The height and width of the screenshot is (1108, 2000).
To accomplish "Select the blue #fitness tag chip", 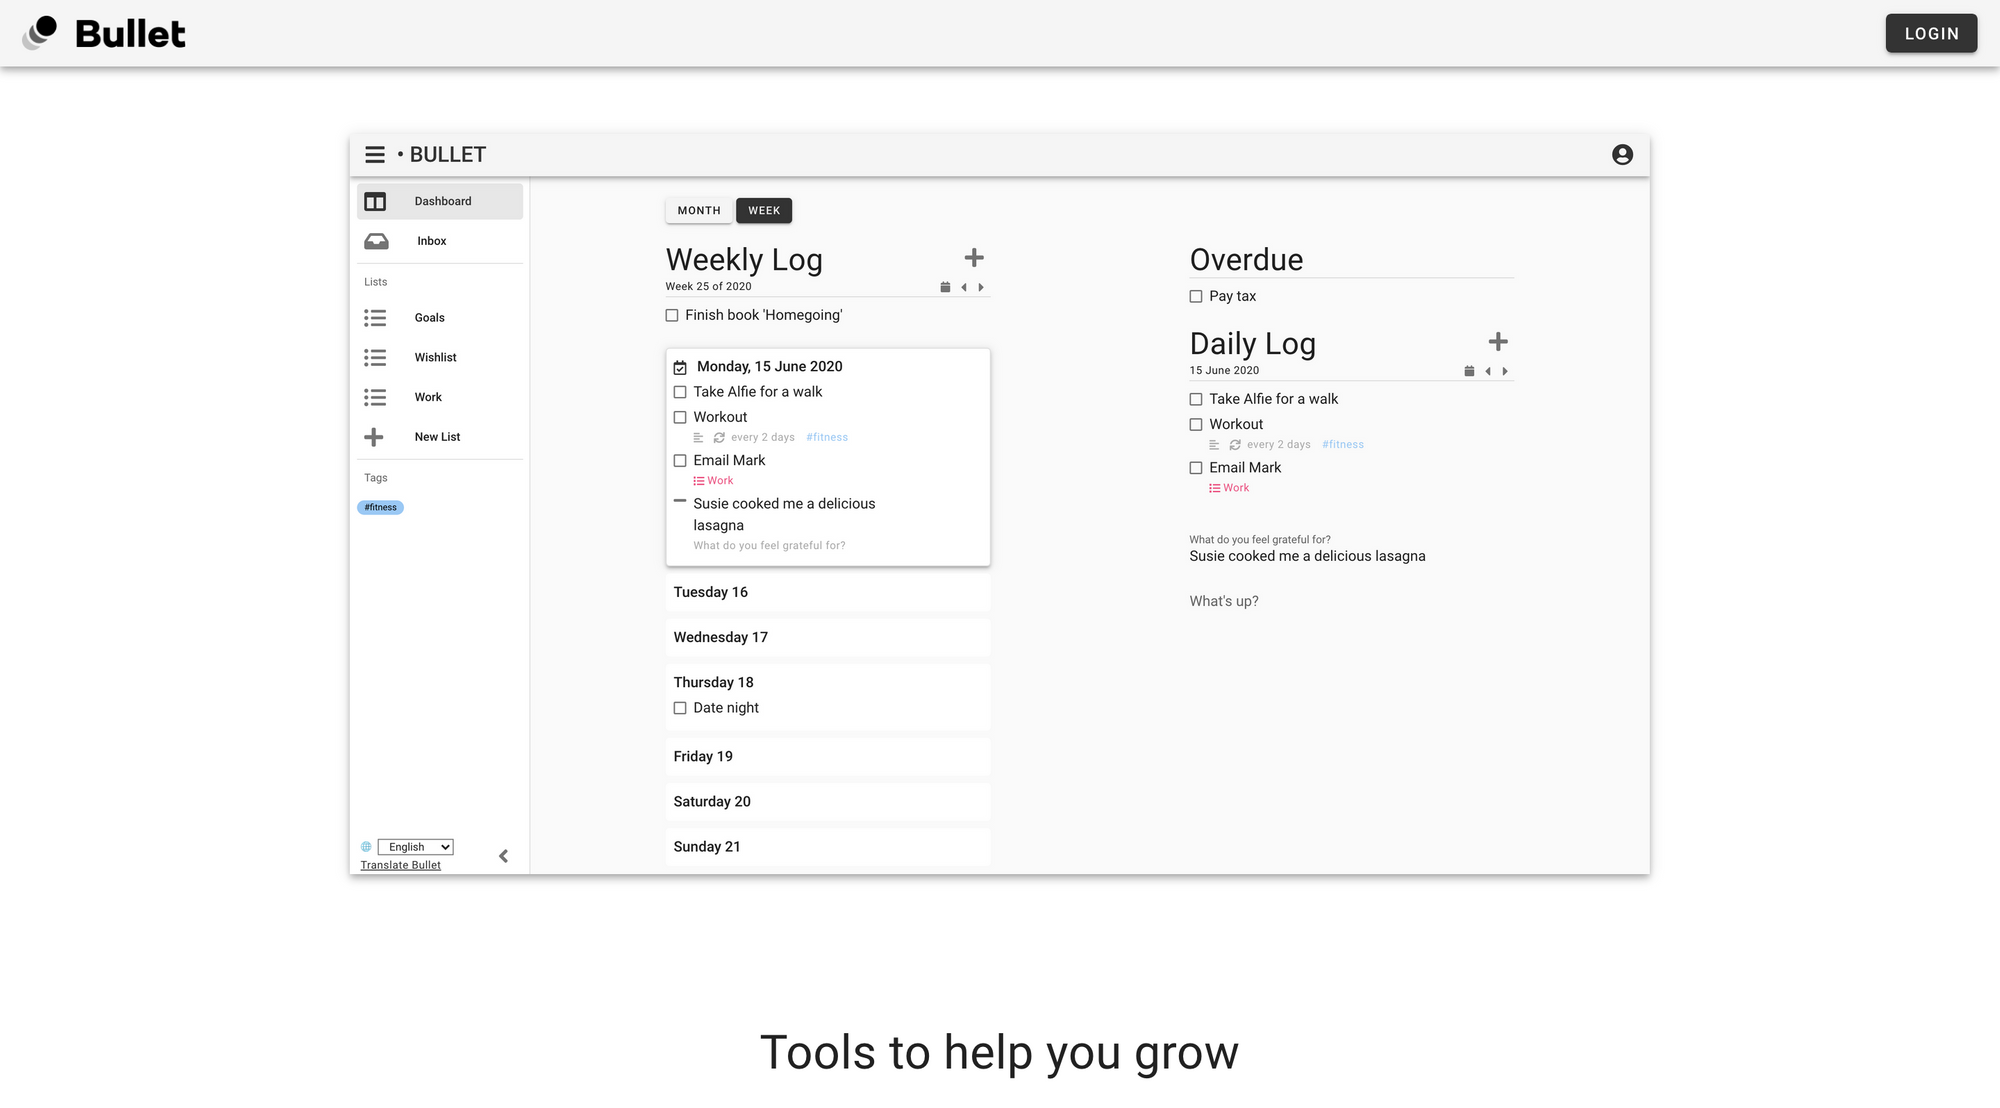I will [x=380, y=507].
